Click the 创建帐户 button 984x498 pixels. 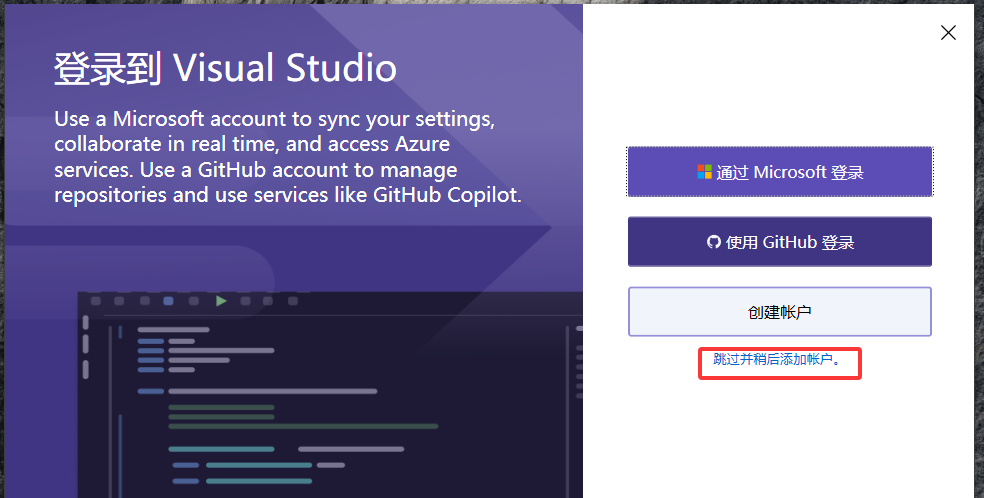779,312
